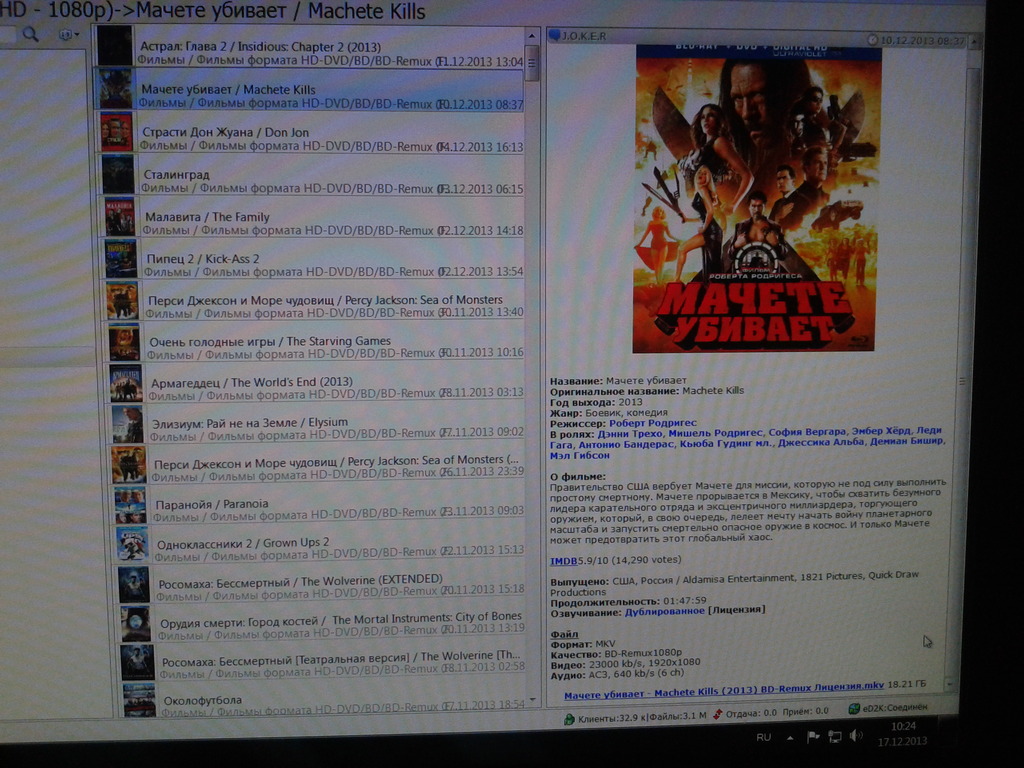Viewport: 1024px width, 768px height.
Task: Open the network tray icon
Action: tap(834, 737)
